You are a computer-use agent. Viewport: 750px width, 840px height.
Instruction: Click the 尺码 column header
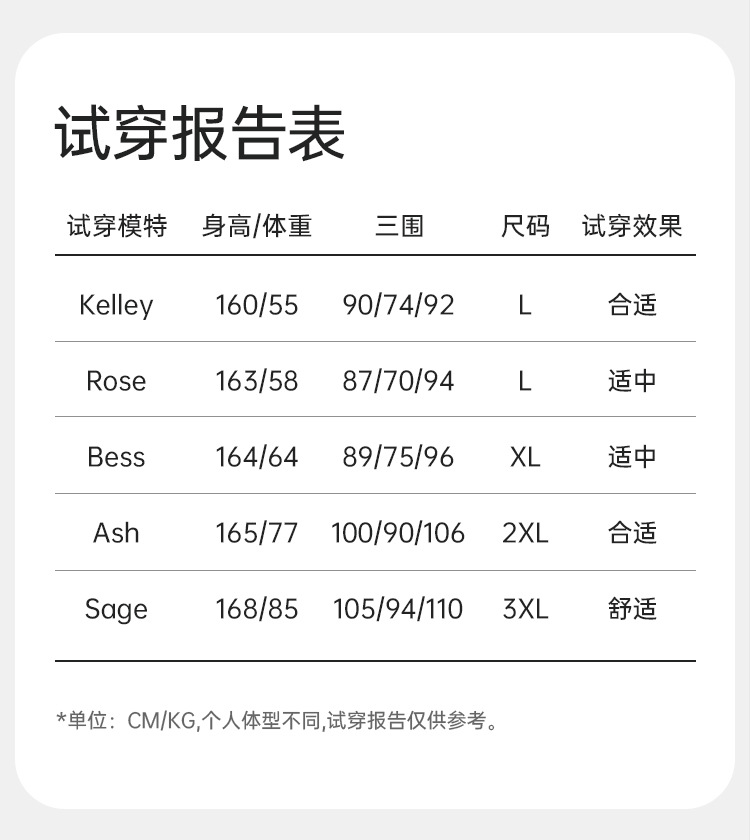tap(525, 226)
